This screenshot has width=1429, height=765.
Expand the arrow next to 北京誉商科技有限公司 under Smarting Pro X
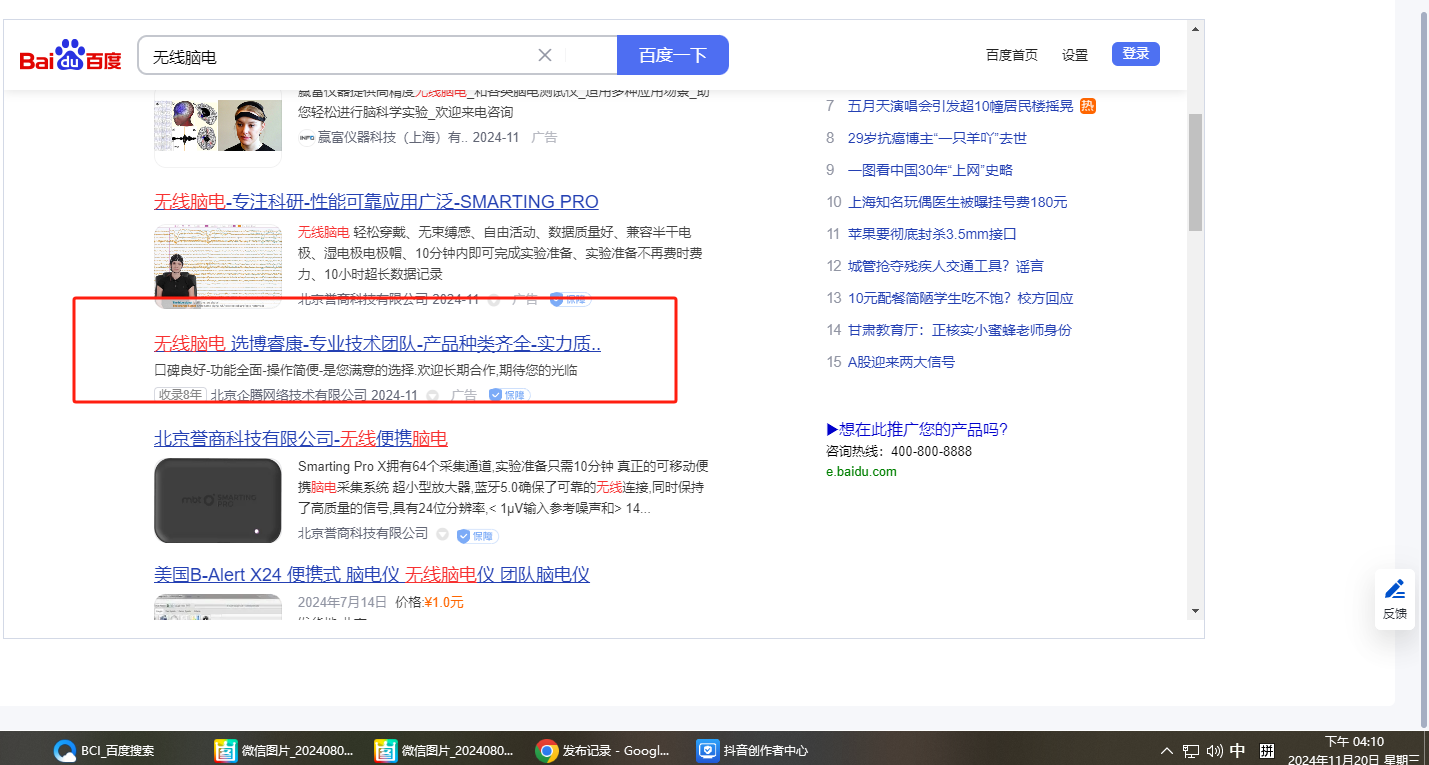point(442,534)
